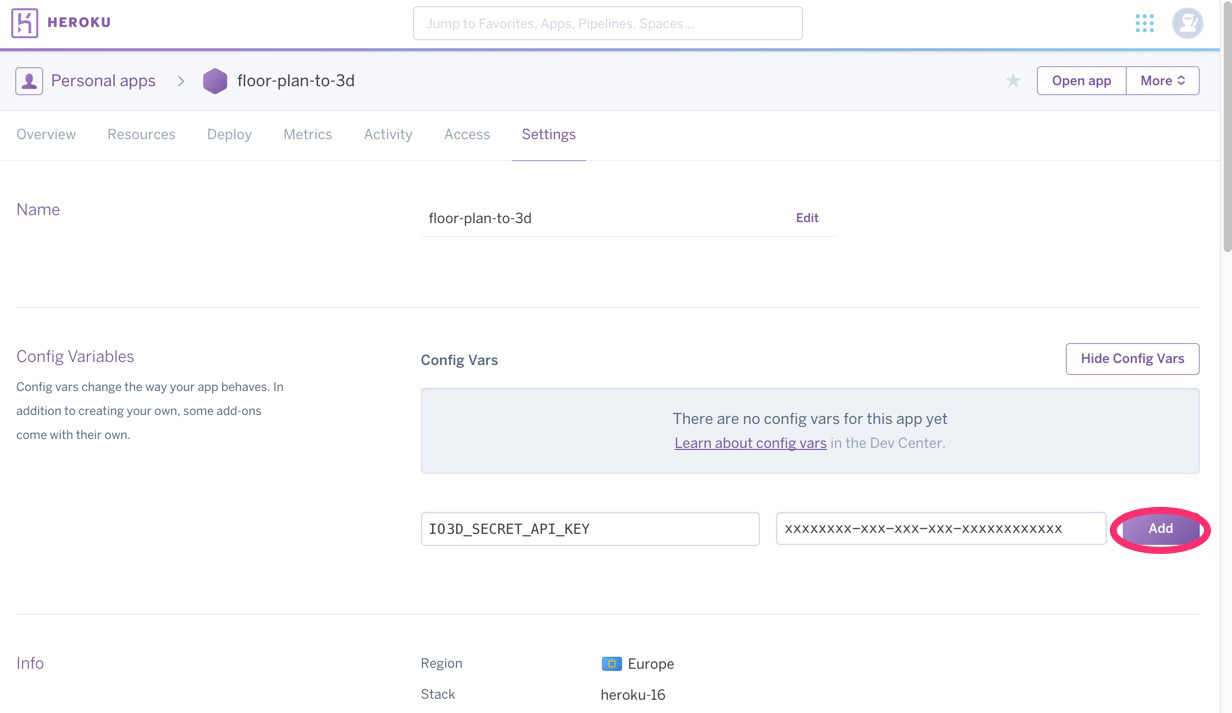Screen dimensions: 1232x713
Task: Click the purple hexagon app icon
Action: pos(215,81)
